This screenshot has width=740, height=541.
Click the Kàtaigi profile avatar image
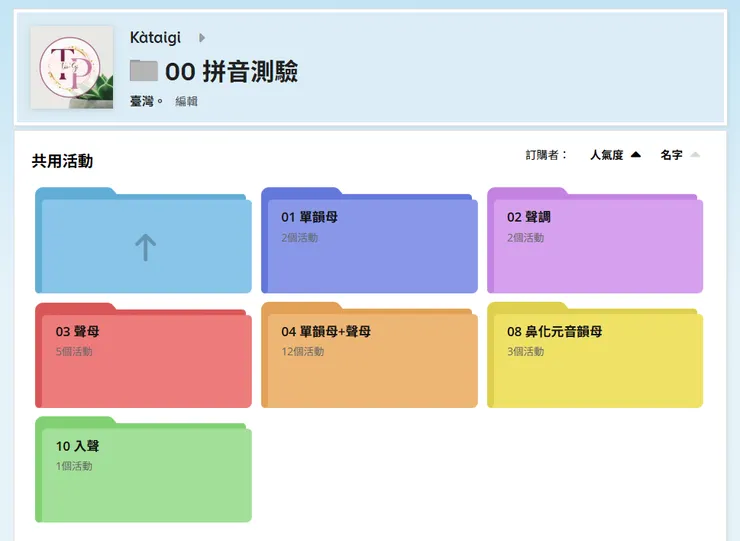pyautogui.click(x=72, y=67)
